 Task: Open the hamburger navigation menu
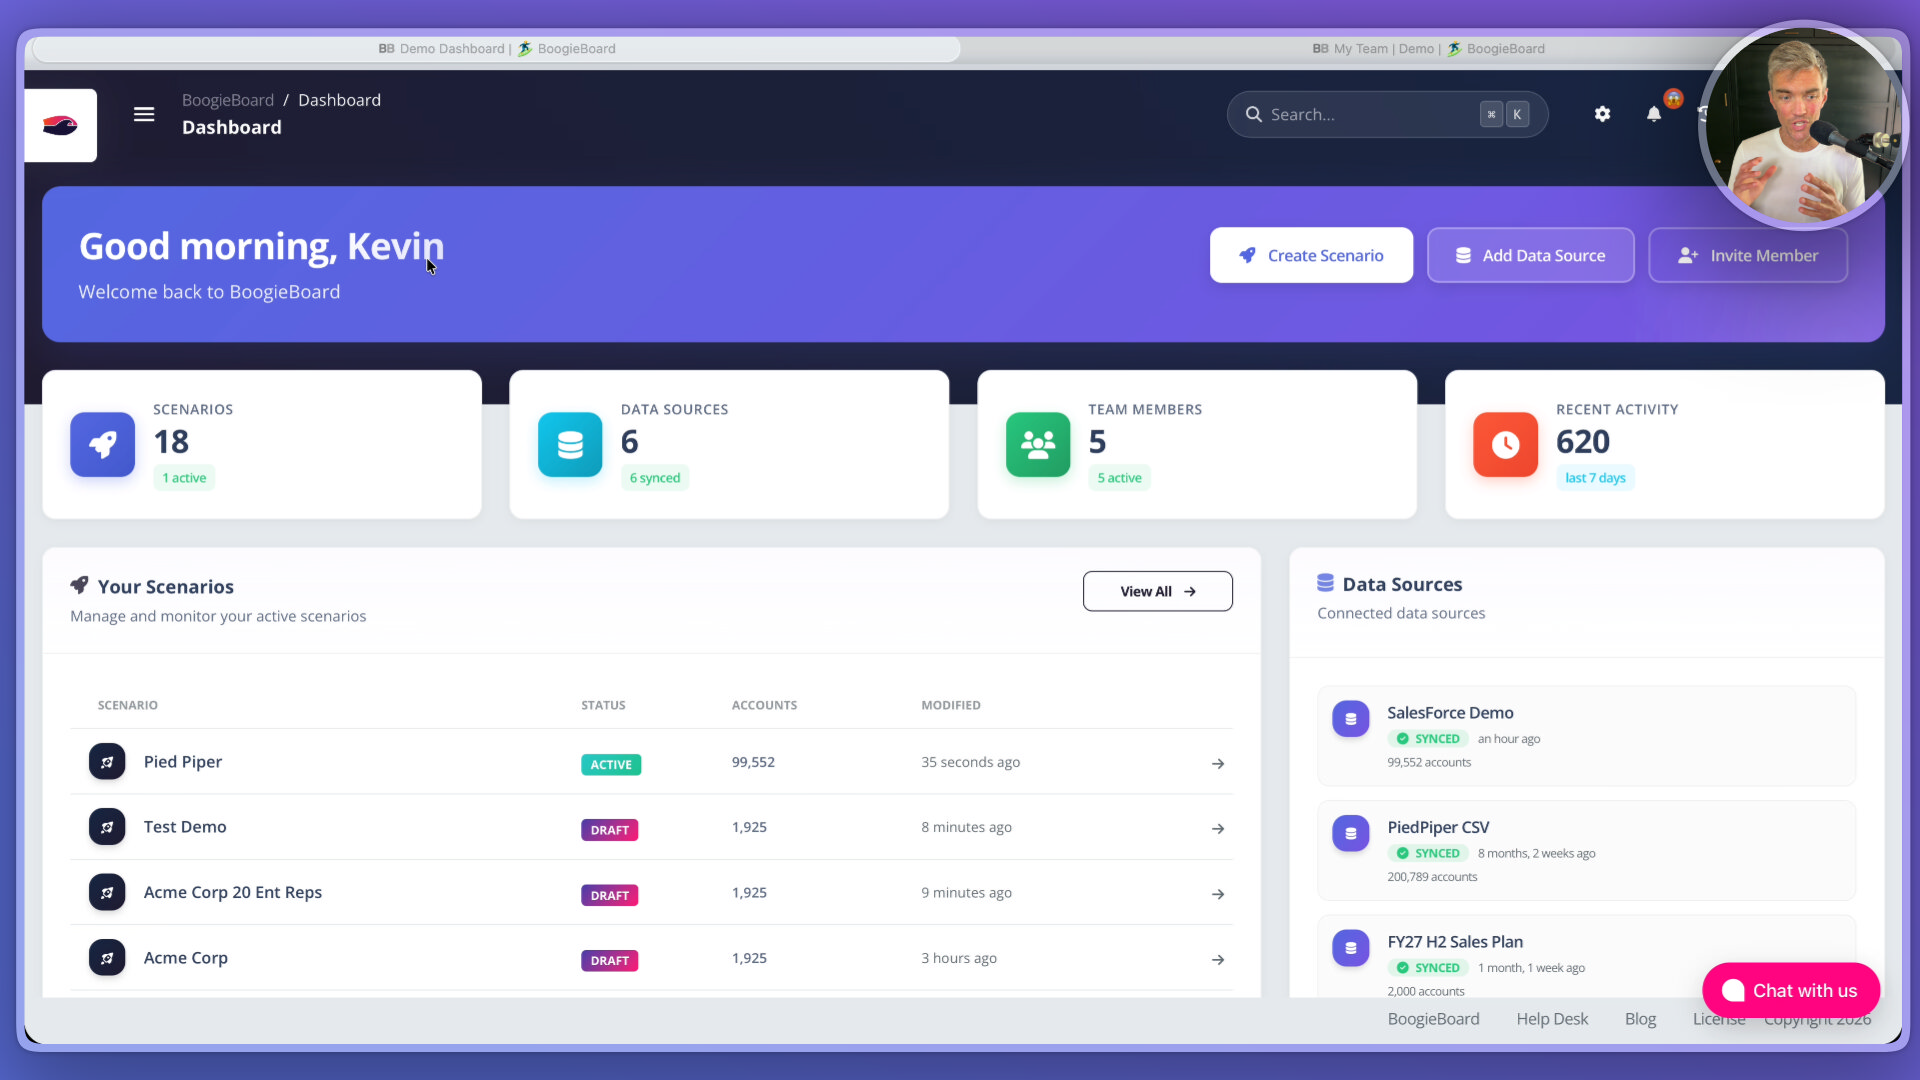pyautogui.click(x=144, y=114)
